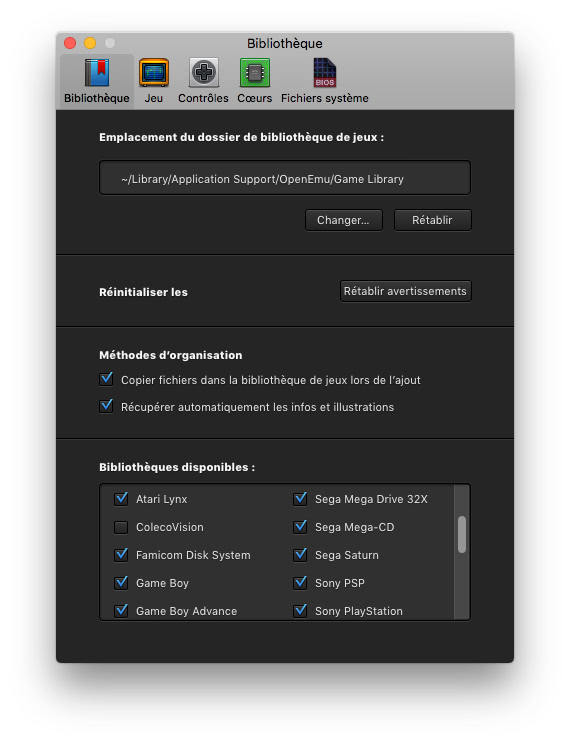Click the Rétablir button
The height and width of the screenshot is (743, 570).
433,220
